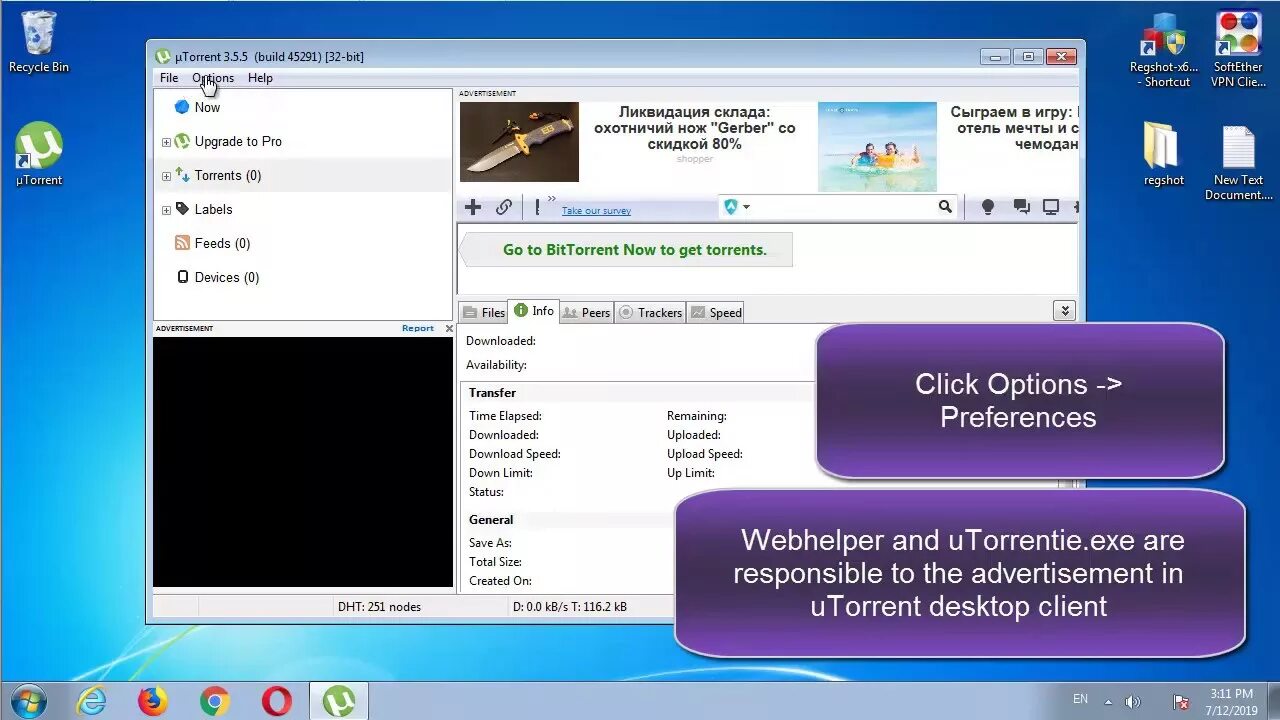
Task: Launch Opera from the taskbar
Action: (277, 702)
